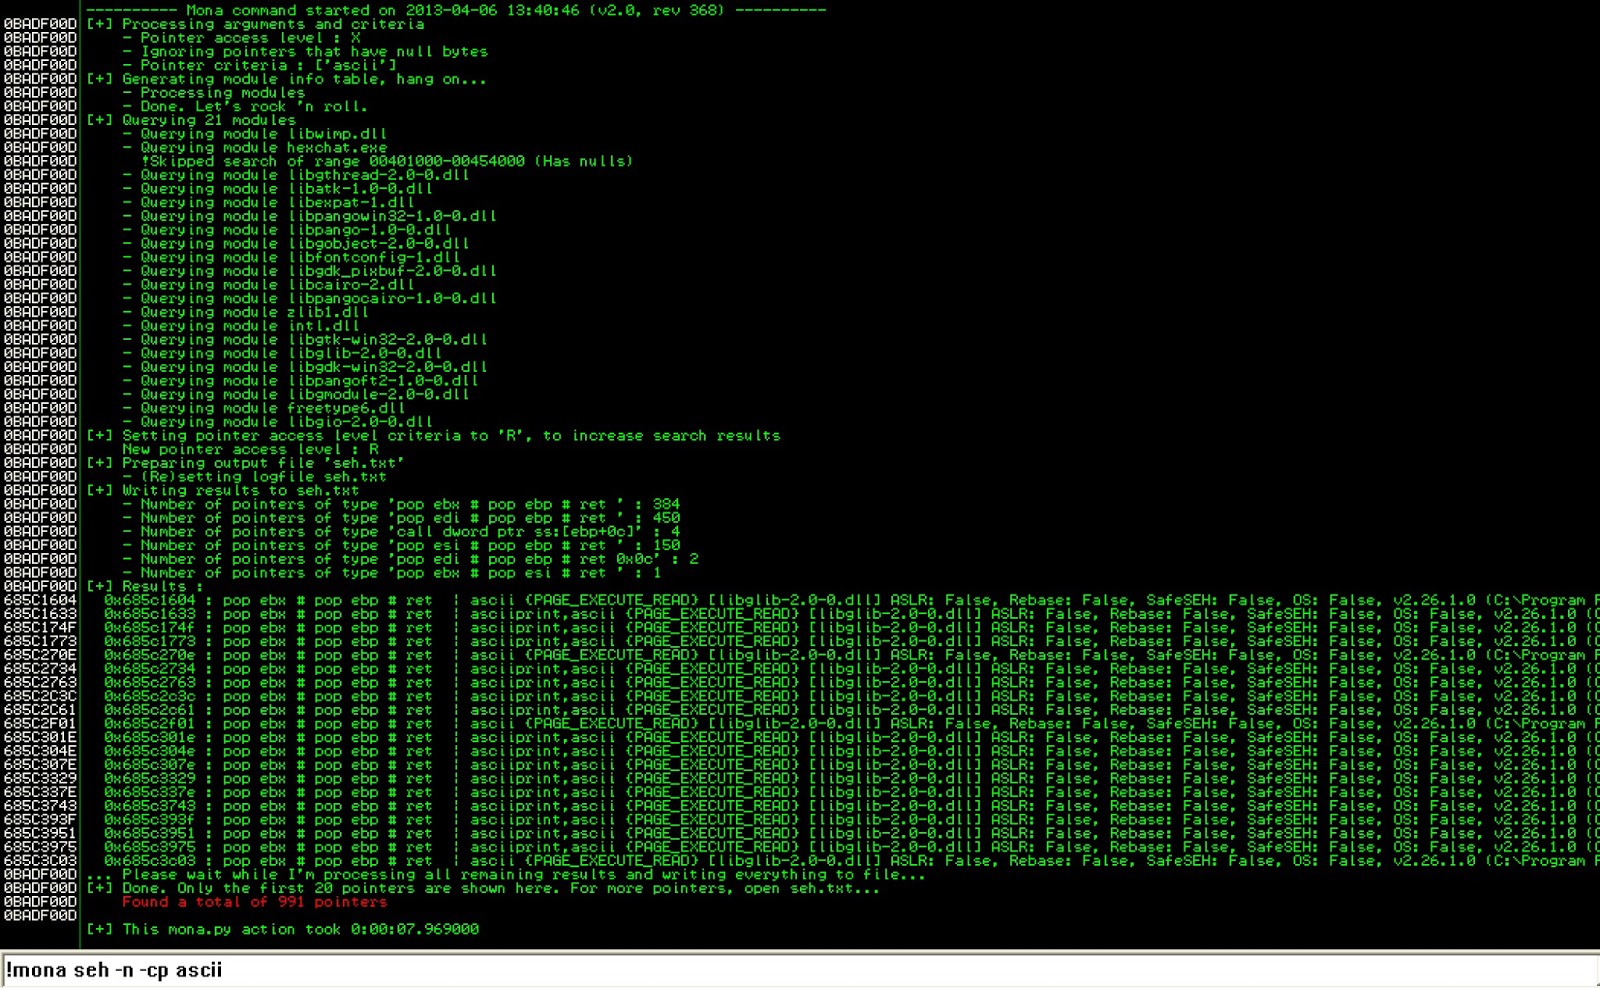Screen dimensions: 1600x989
Task: Click the "call dword ptr ss:[ebp+0c]" count line
Action: 410,532
